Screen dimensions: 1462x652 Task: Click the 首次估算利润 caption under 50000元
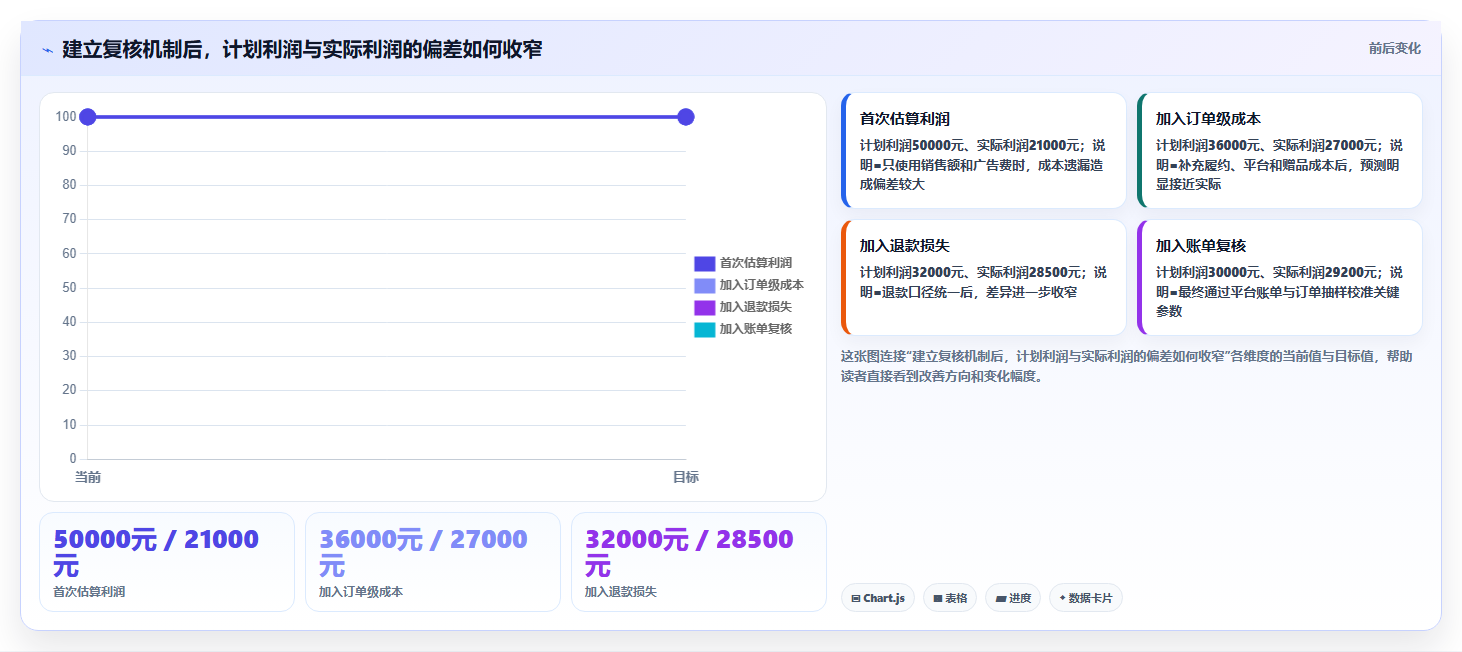[89, 592]
